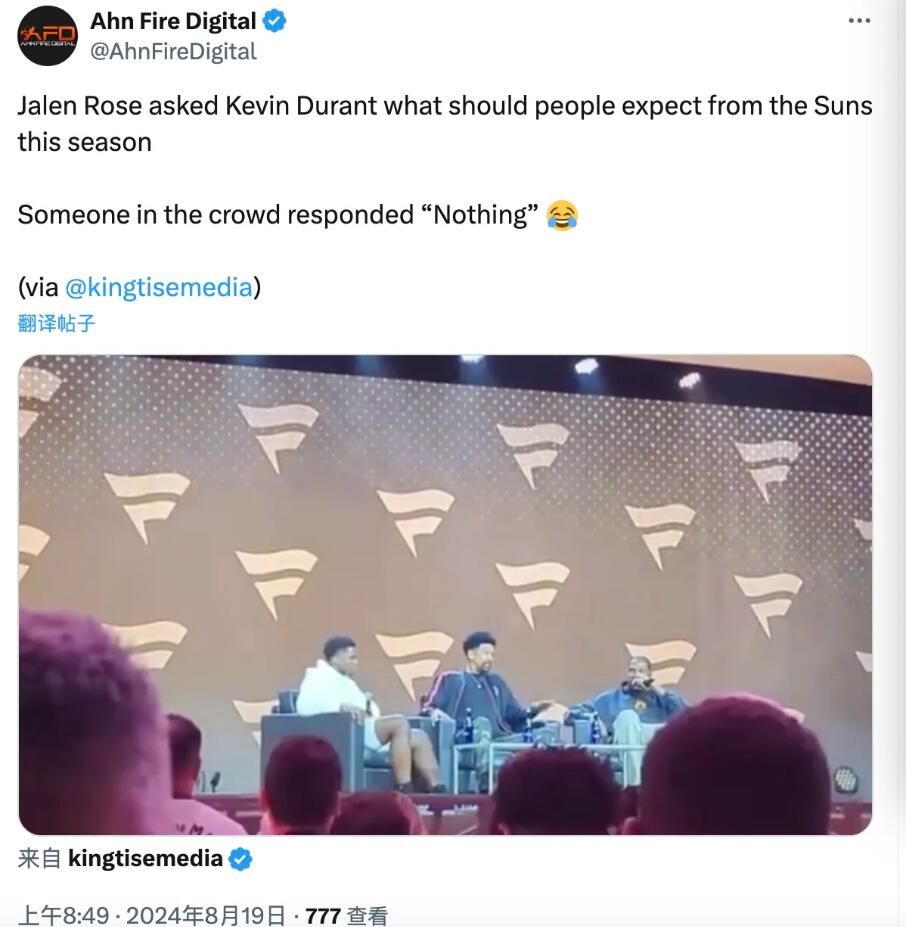Translate the post via 翻译帖子

pos(57,323)
